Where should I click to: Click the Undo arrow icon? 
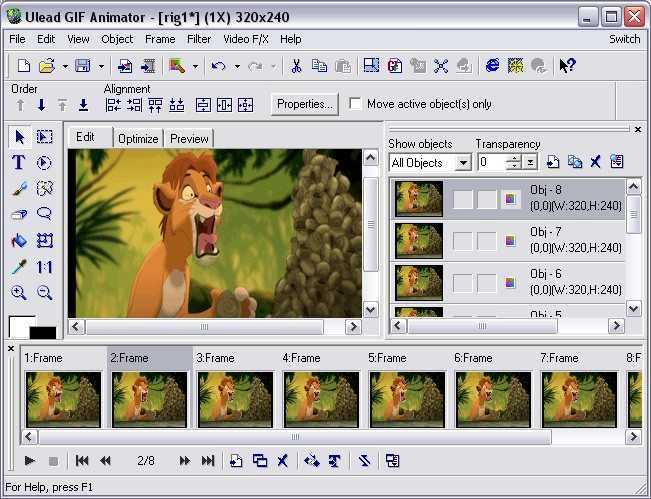coord(218,66)
